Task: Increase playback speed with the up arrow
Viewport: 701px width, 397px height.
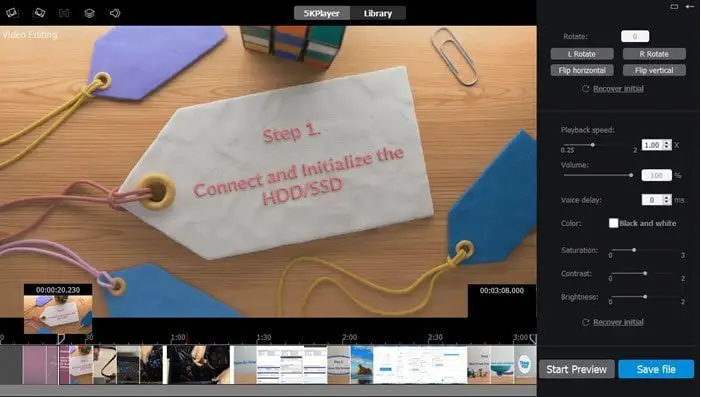Action: tap(667, 143)
